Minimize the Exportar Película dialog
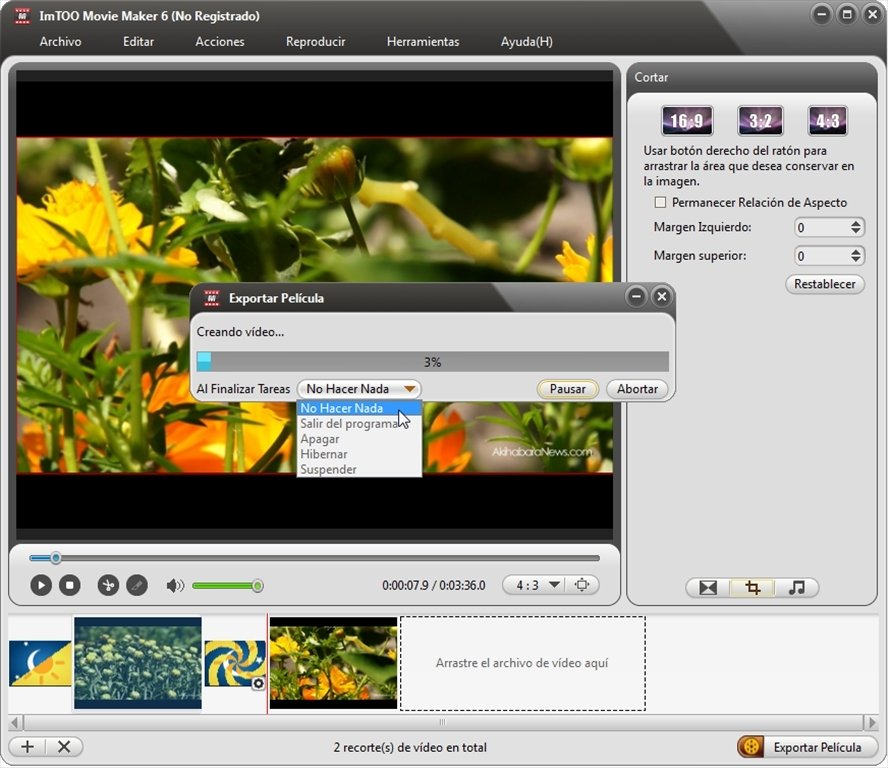The width and height of the screenshot is (888, 768). pyautogui.click(x=637, y=296)
